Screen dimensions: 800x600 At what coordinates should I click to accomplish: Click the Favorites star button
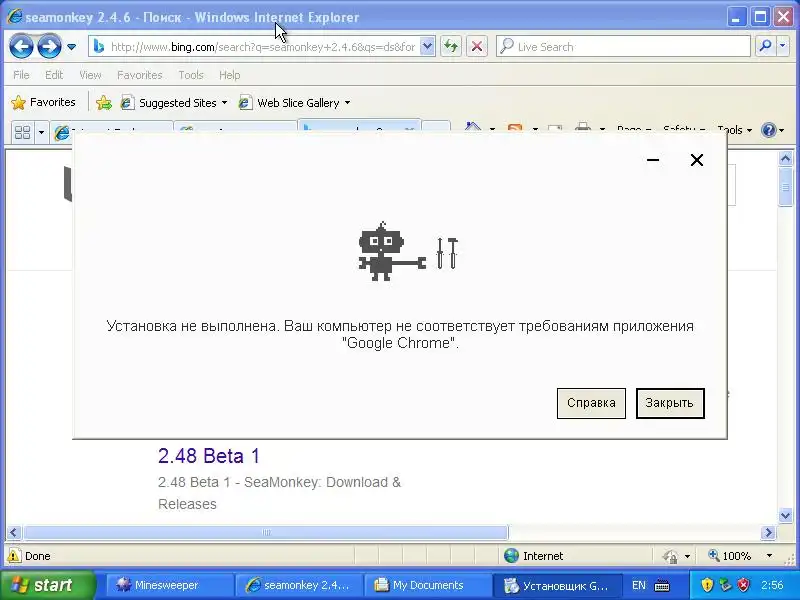(43, 103)
